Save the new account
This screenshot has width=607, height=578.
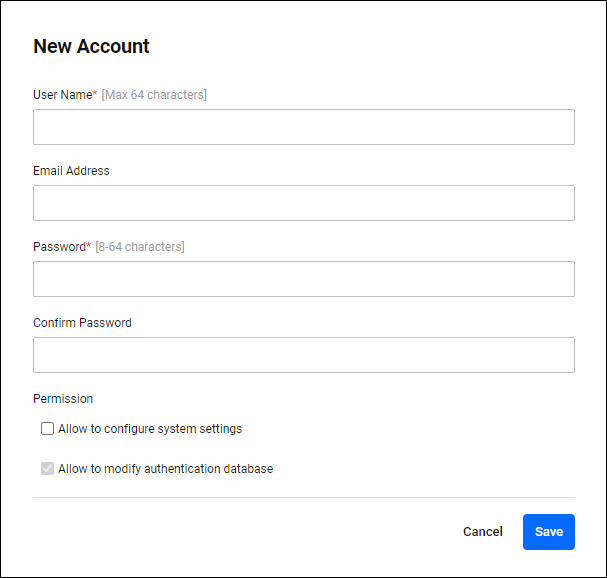pos(548,532)
